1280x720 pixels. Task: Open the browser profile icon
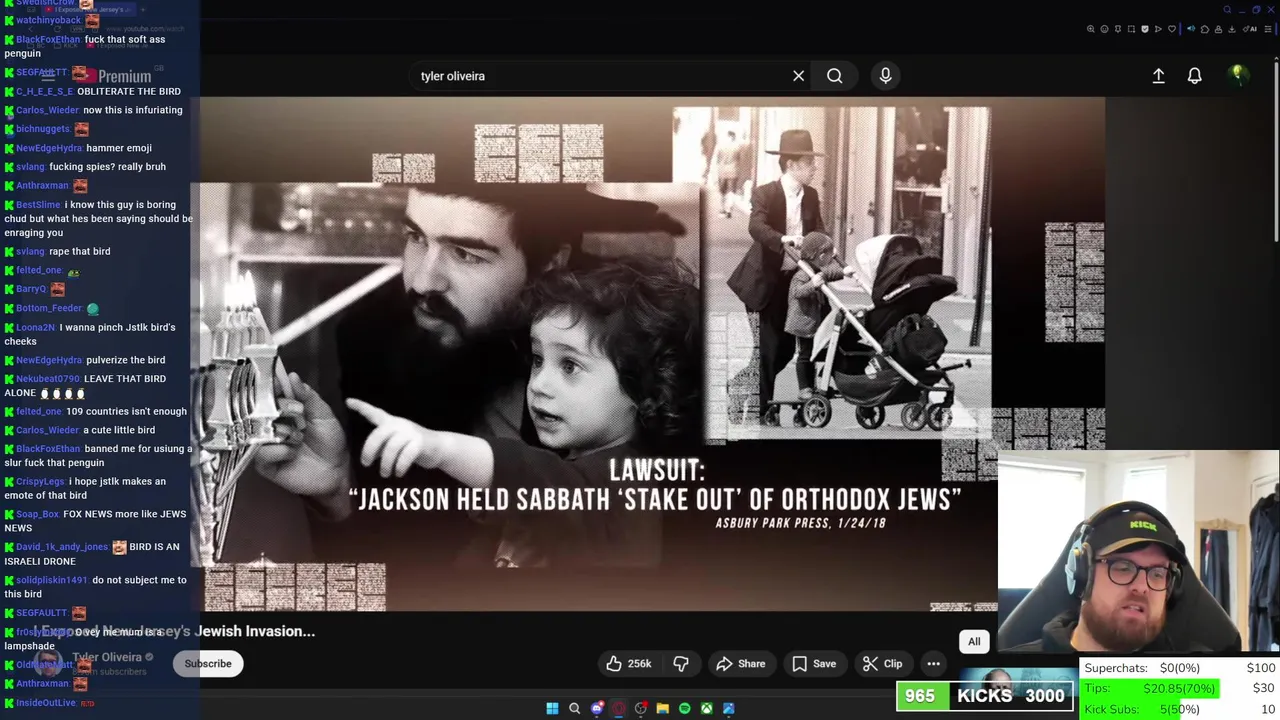tap(1218, 29)
